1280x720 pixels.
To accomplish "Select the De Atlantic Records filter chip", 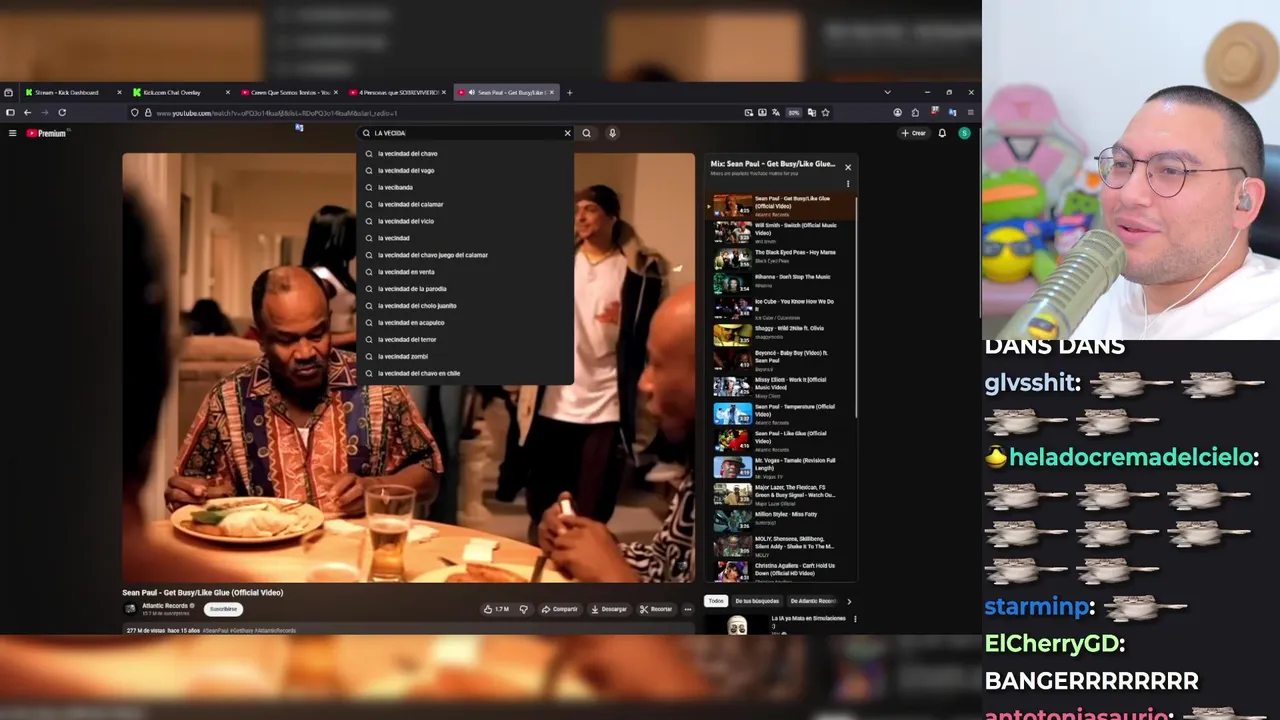I will coord(813,601).
